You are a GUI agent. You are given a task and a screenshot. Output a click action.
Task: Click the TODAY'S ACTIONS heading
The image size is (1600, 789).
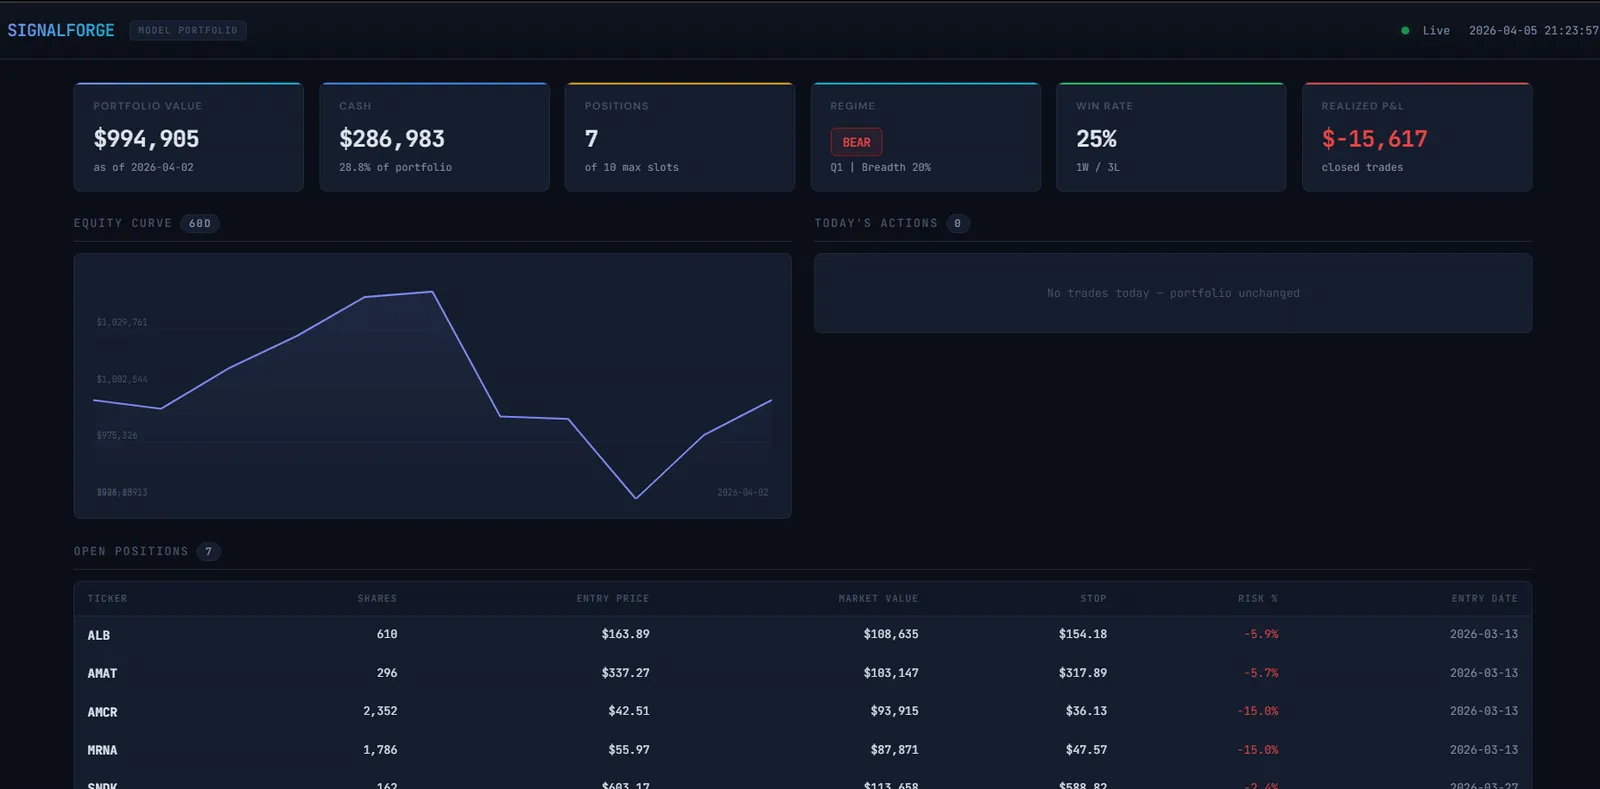click(x=876, y=223)
